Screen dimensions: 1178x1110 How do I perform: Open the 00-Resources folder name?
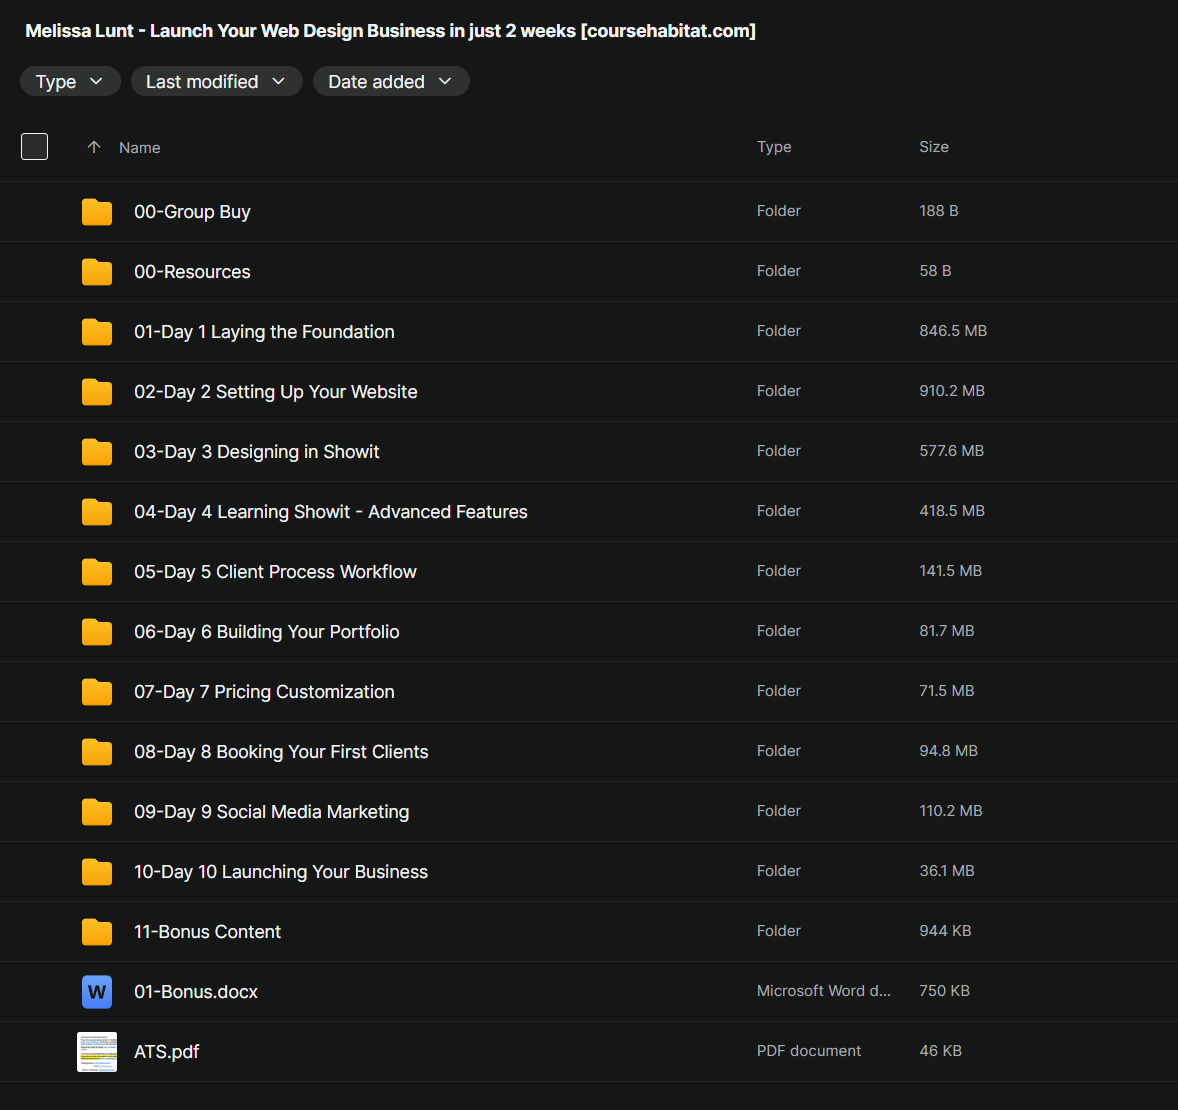192,272
